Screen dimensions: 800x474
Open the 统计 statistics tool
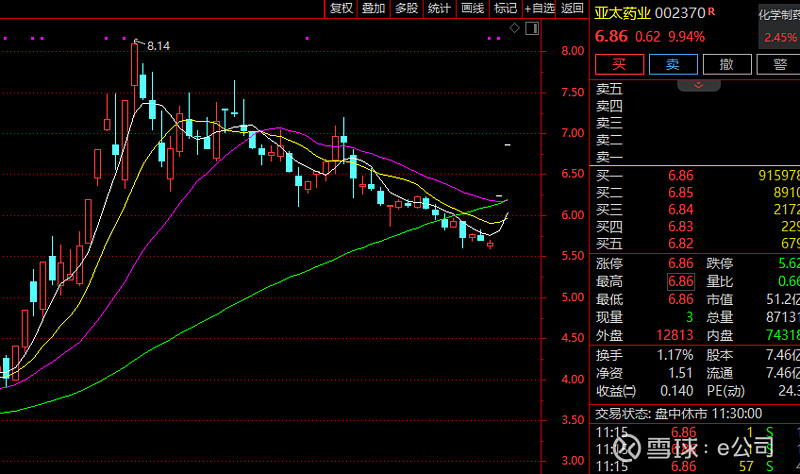click(x=438, y=8)
